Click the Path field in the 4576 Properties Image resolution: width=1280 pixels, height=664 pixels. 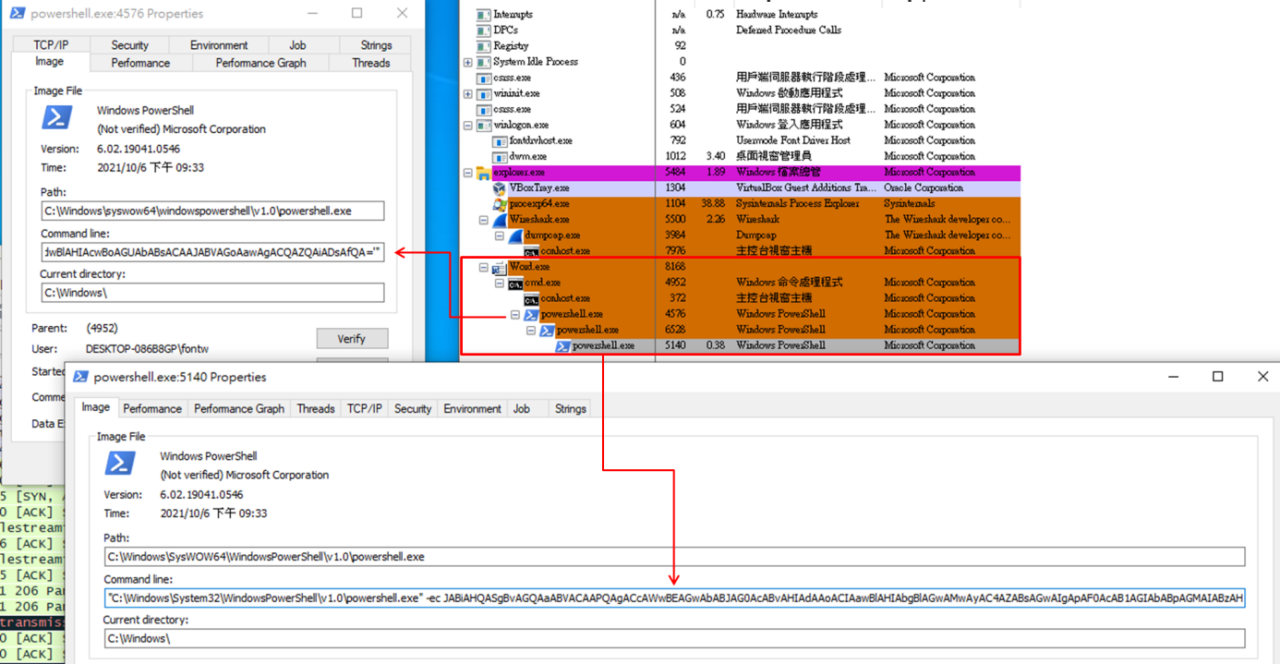tap(212, 211)
